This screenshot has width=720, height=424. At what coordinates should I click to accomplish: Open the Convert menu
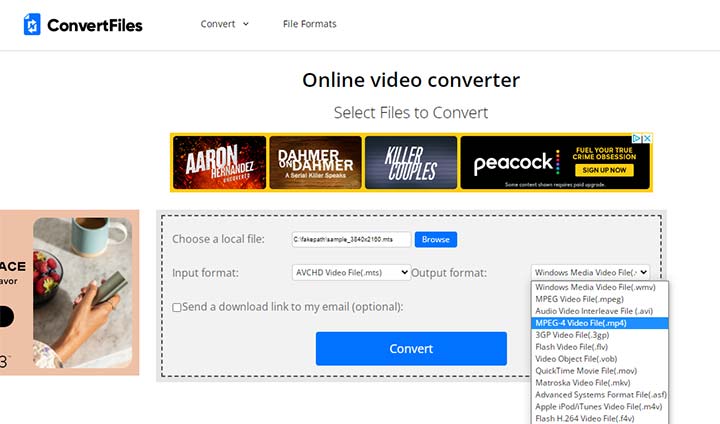(224, 24)
